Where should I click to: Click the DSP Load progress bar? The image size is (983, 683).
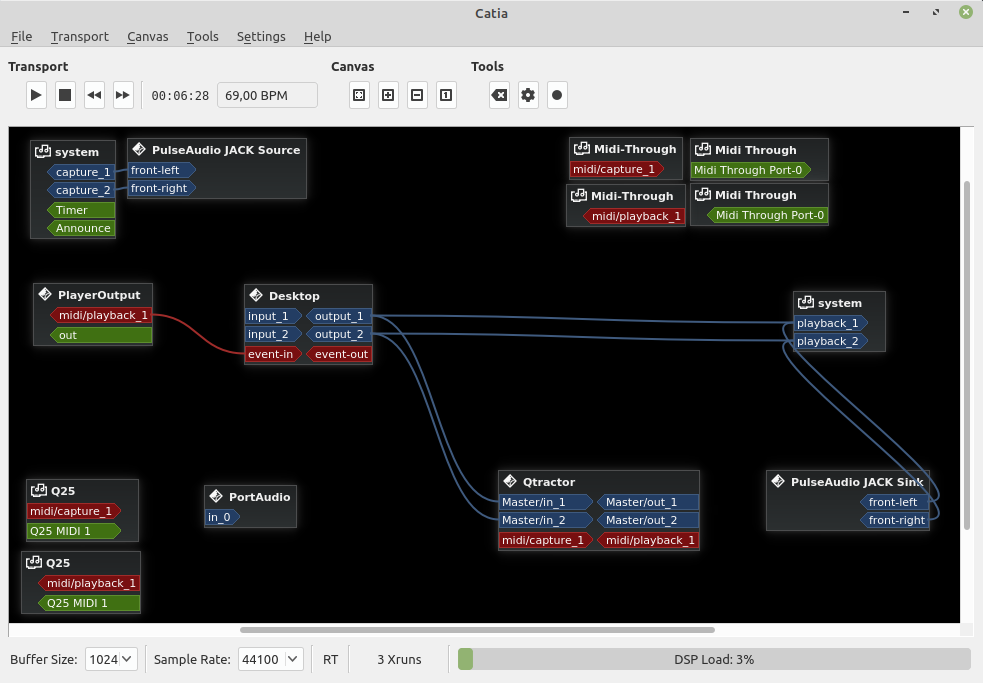714,659
